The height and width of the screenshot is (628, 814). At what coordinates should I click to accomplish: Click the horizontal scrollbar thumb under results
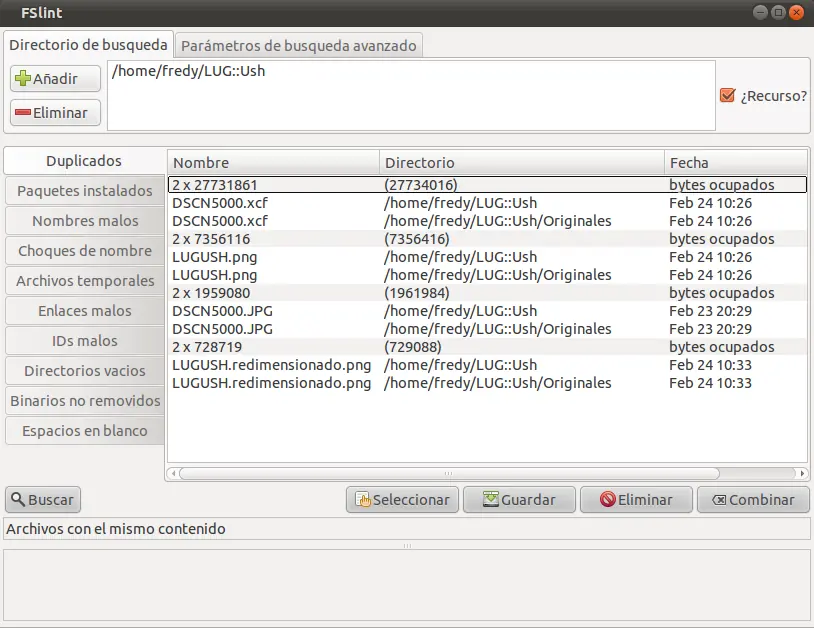449,473
